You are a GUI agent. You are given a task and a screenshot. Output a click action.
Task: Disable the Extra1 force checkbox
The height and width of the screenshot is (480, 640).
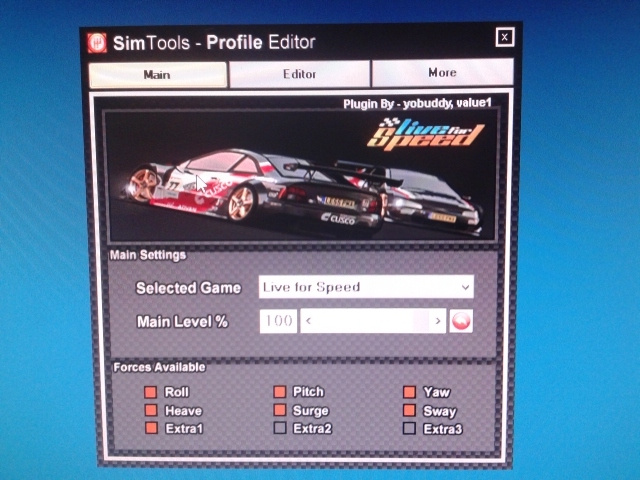151,428
